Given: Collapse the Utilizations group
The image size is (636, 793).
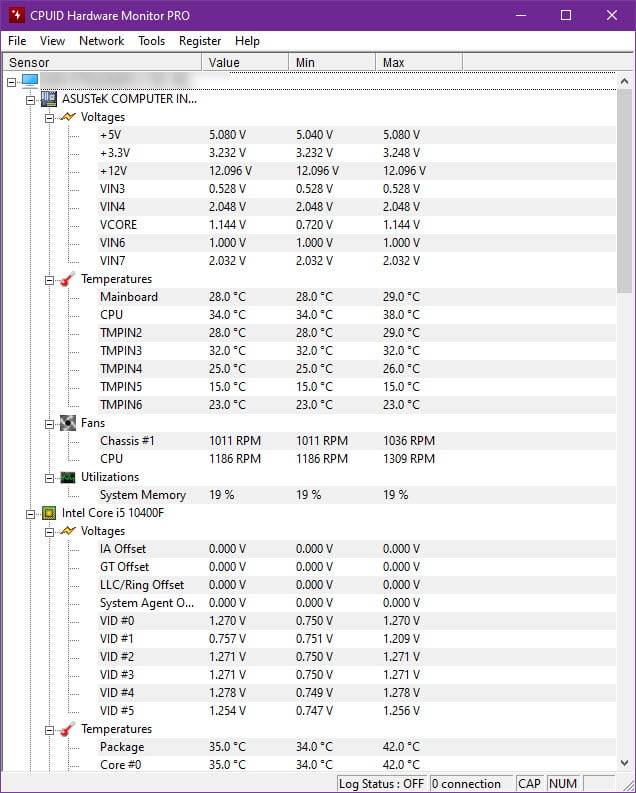Looking at the screenshot, I should (49, 478).
